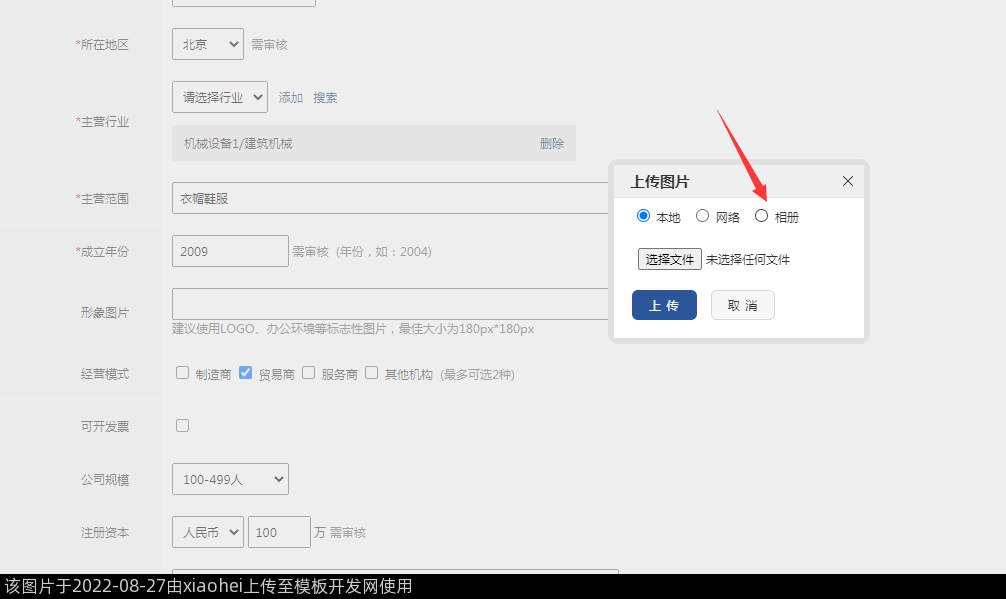This screenshot has height=599, width=1006.
Task: Expand the 请选择行业 dropdown
Action: coord(219,97)
